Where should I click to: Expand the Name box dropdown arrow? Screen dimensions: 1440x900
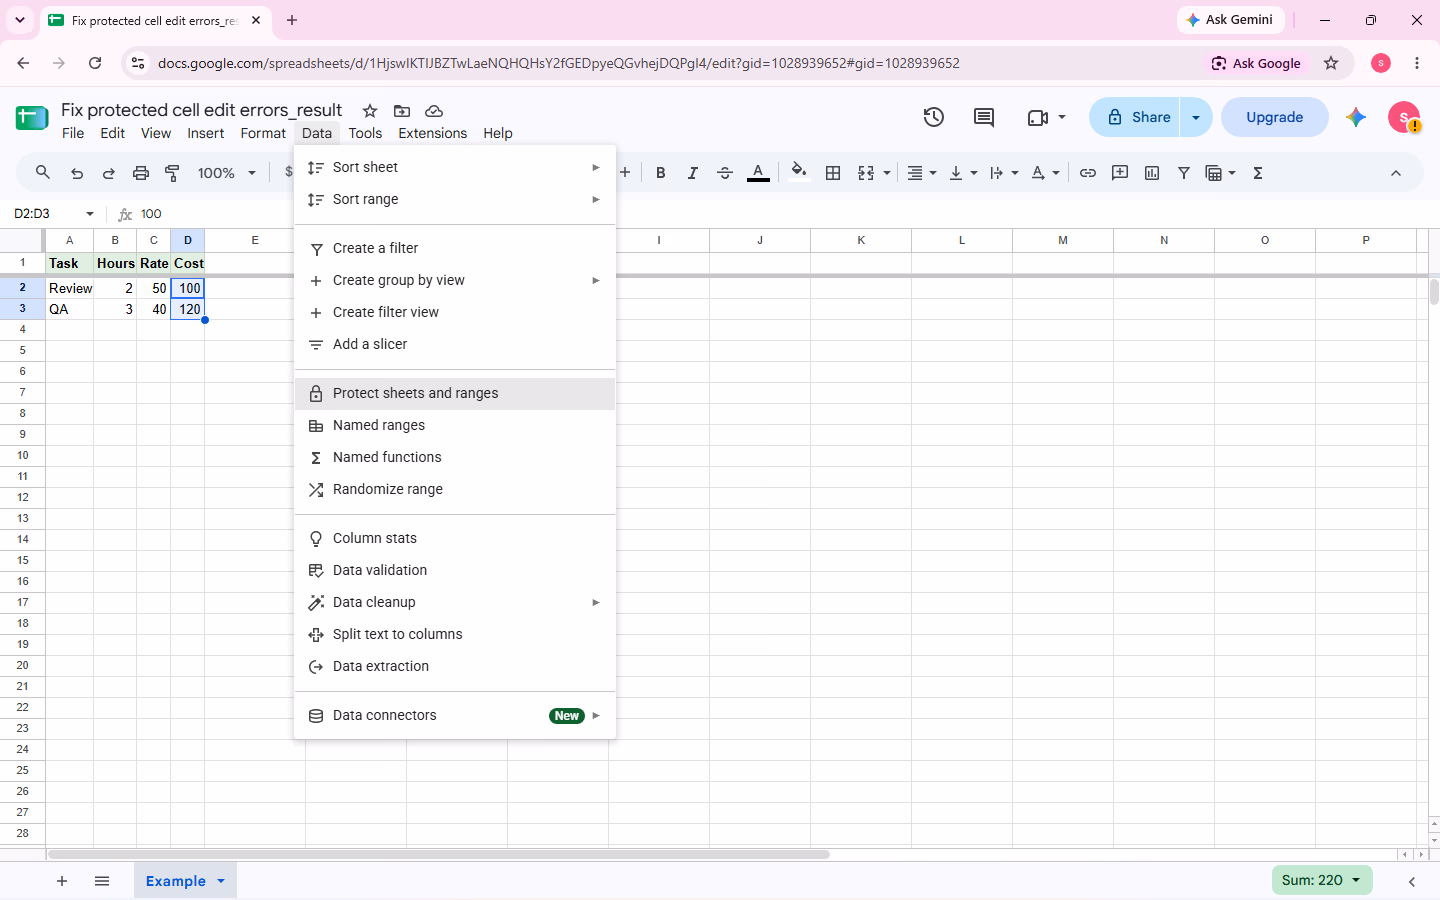(90, 214)
